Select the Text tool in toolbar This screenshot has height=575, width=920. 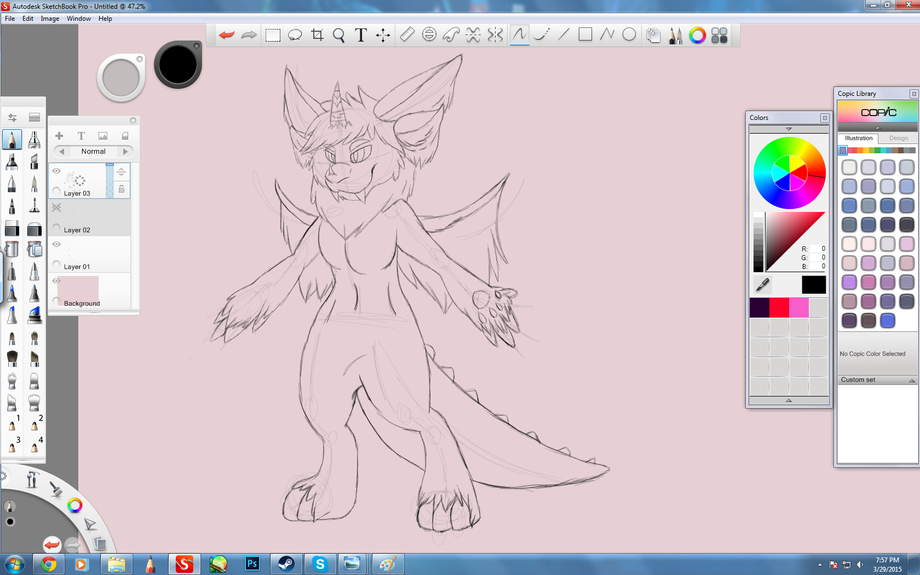(x=361, y=35)
